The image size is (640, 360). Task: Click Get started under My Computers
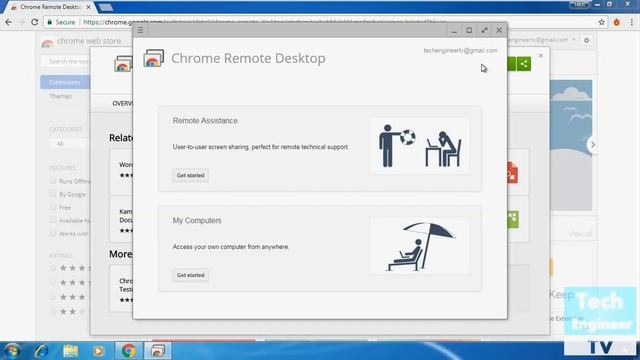pos(190,275)
